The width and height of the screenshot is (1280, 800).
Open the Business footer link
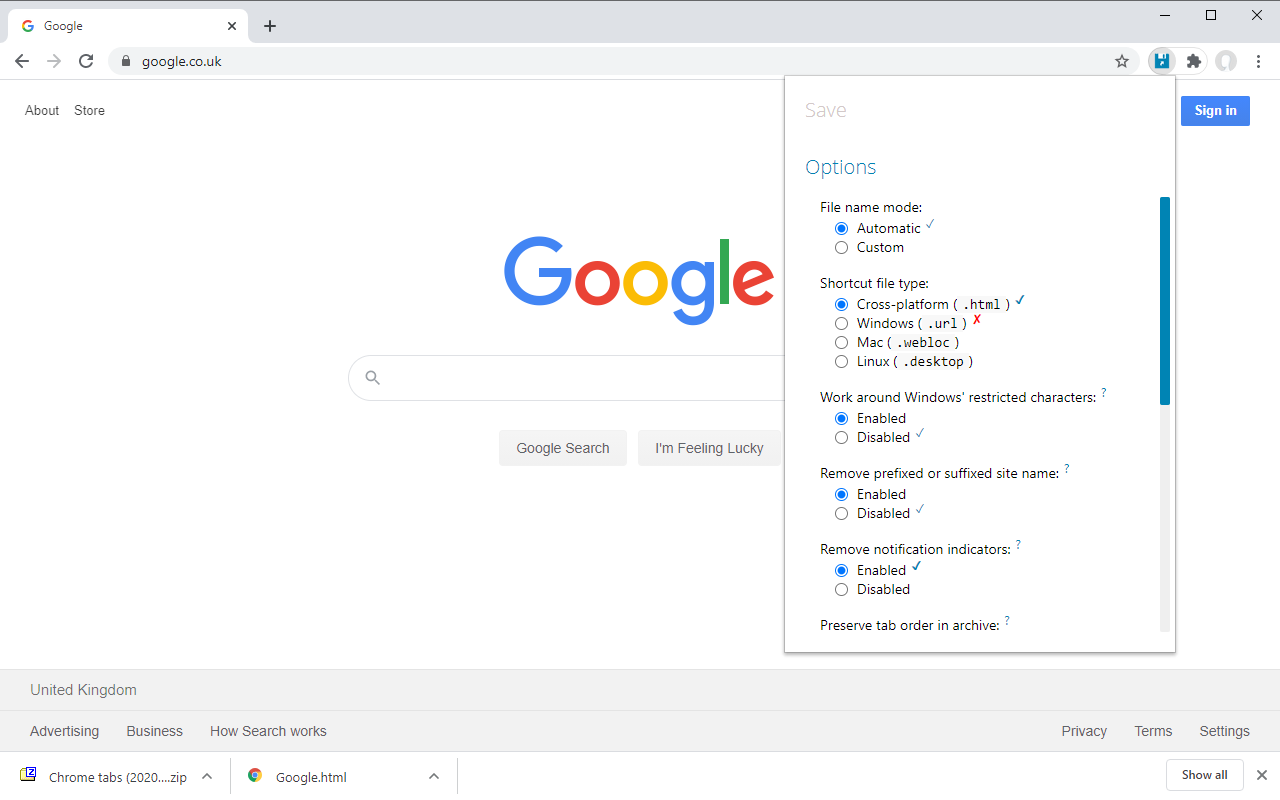tap(155, 731)
